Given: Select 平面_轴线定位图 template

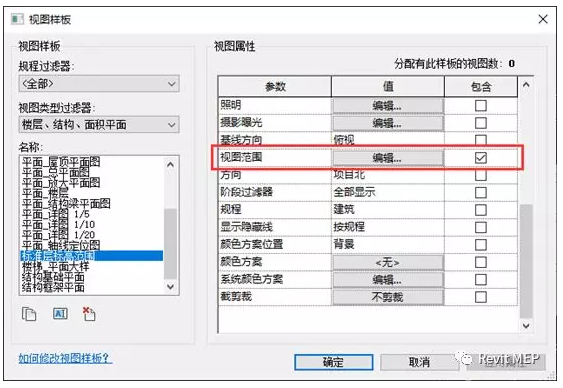Looking at the screenshot, I should [x=61, y=245].
